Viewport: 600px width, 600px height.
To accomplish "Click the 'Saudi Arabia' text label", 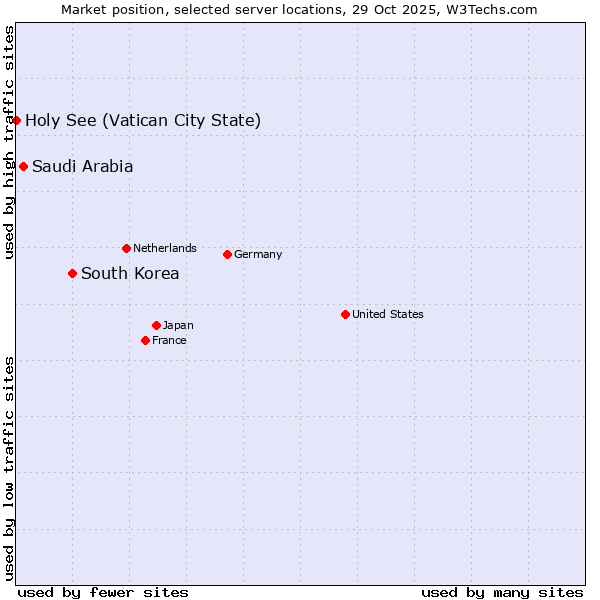I will 82,167.
